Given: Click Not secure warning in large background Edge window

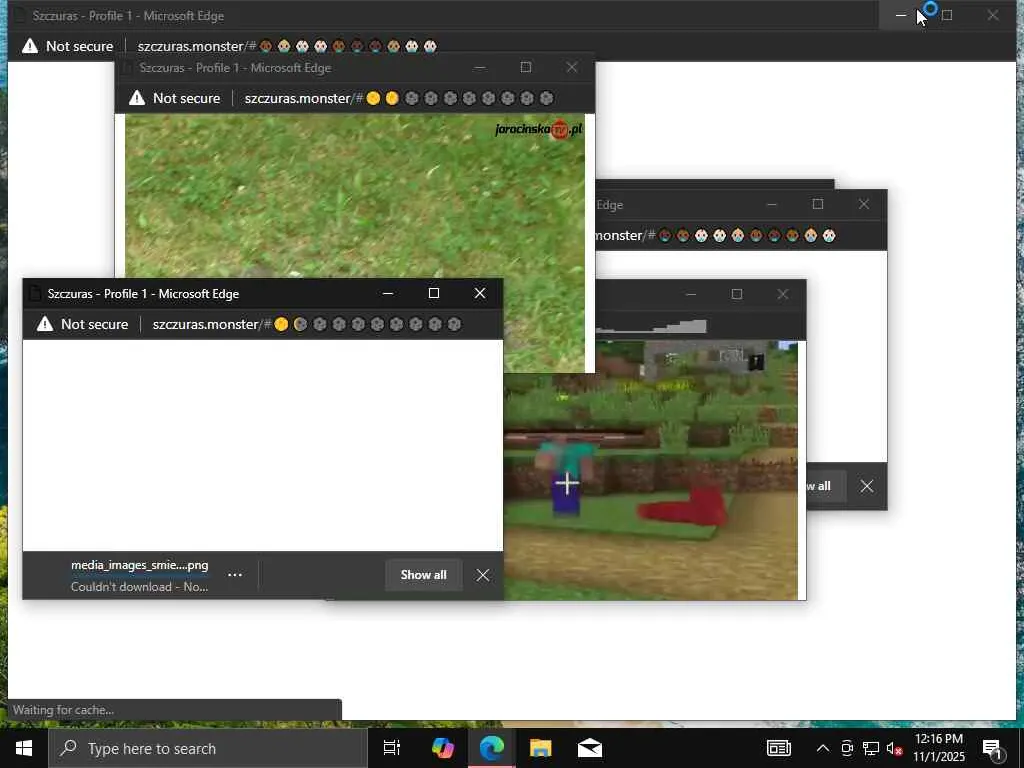Looking at the screenshot, I should [67, 46].
